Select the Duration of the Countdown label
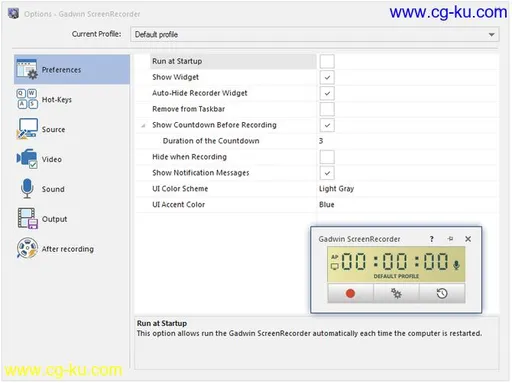This screenshot has width=512, height=383. point(211,141)
